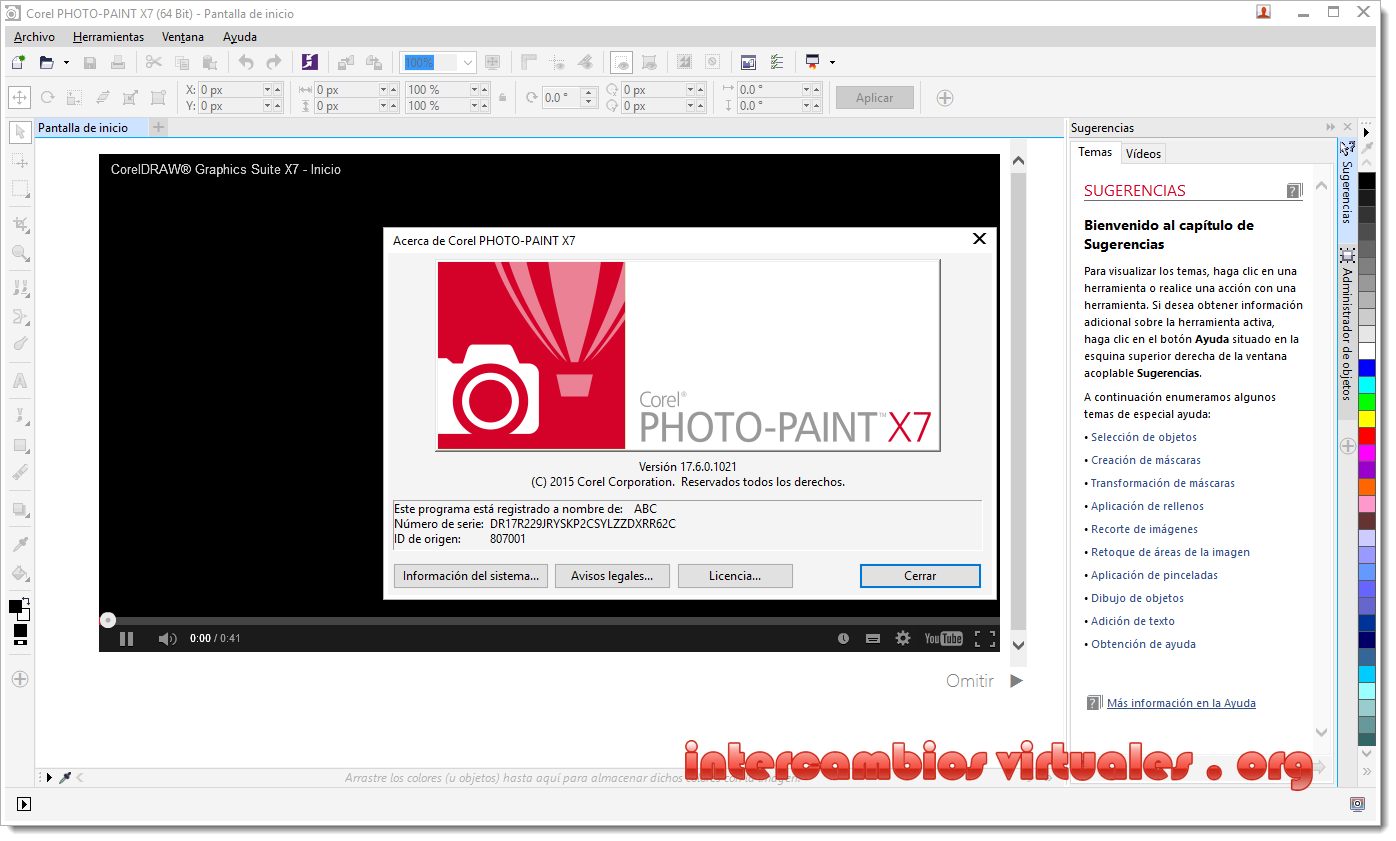1396x841 pixels.
Task: Click the Avisos legales button
Action: coord(612,576)
